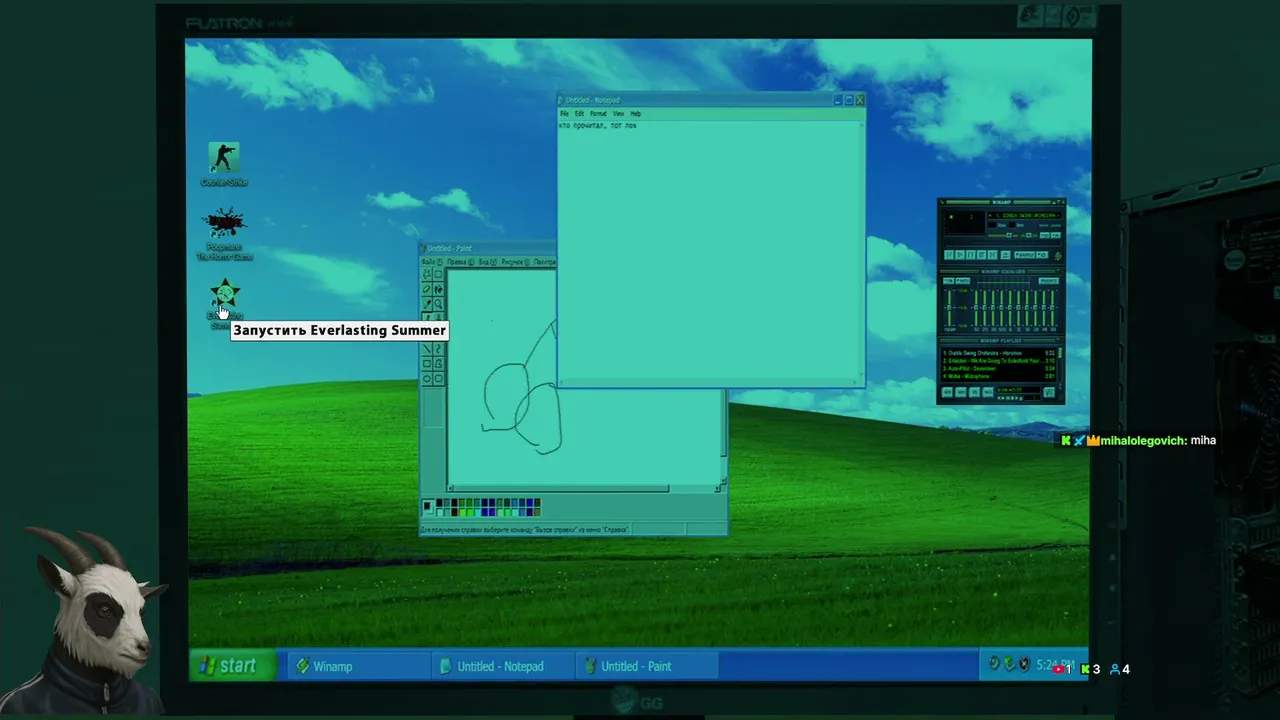Open the playlist MISC menu in Winamp
This screenshot has height=720, width=1280.
[989, 392]
